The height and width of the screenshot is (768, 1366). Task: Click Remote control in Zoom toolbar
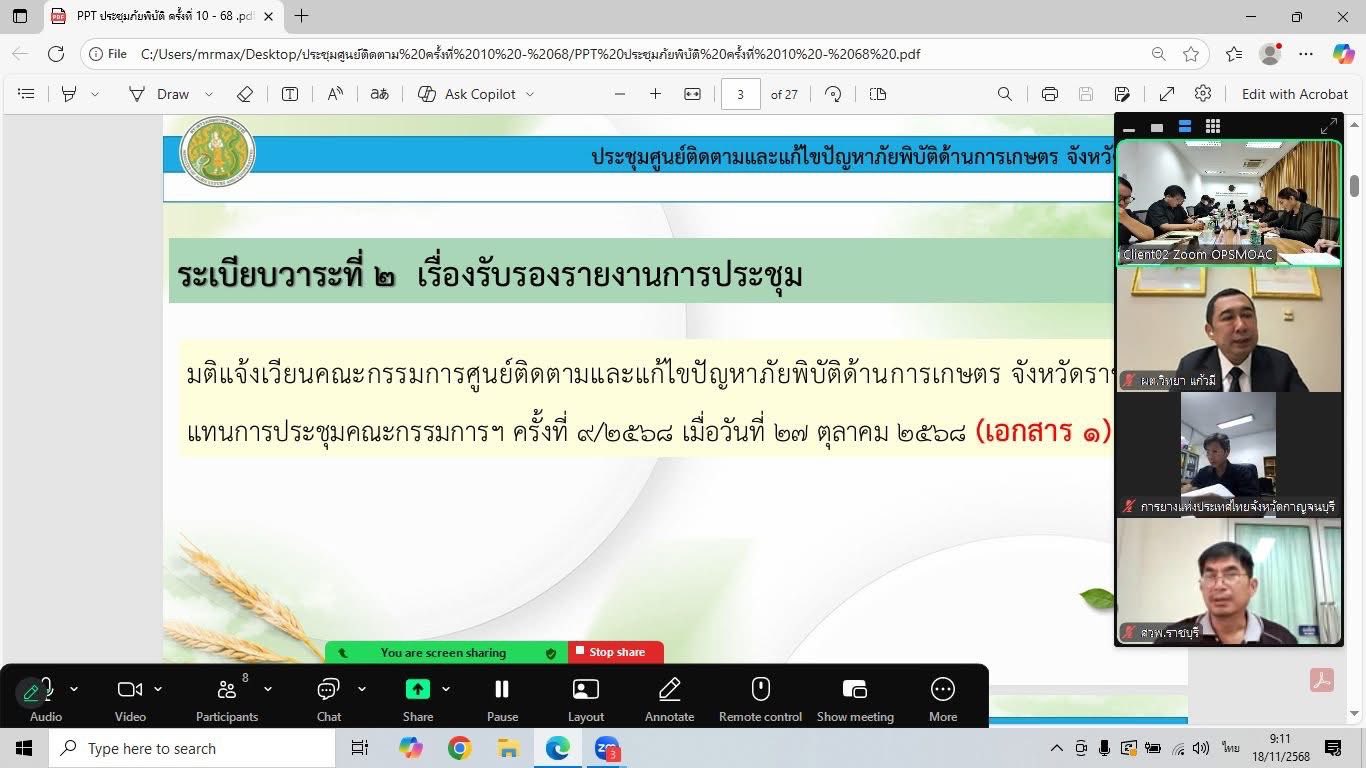click(x=760, y=699)
